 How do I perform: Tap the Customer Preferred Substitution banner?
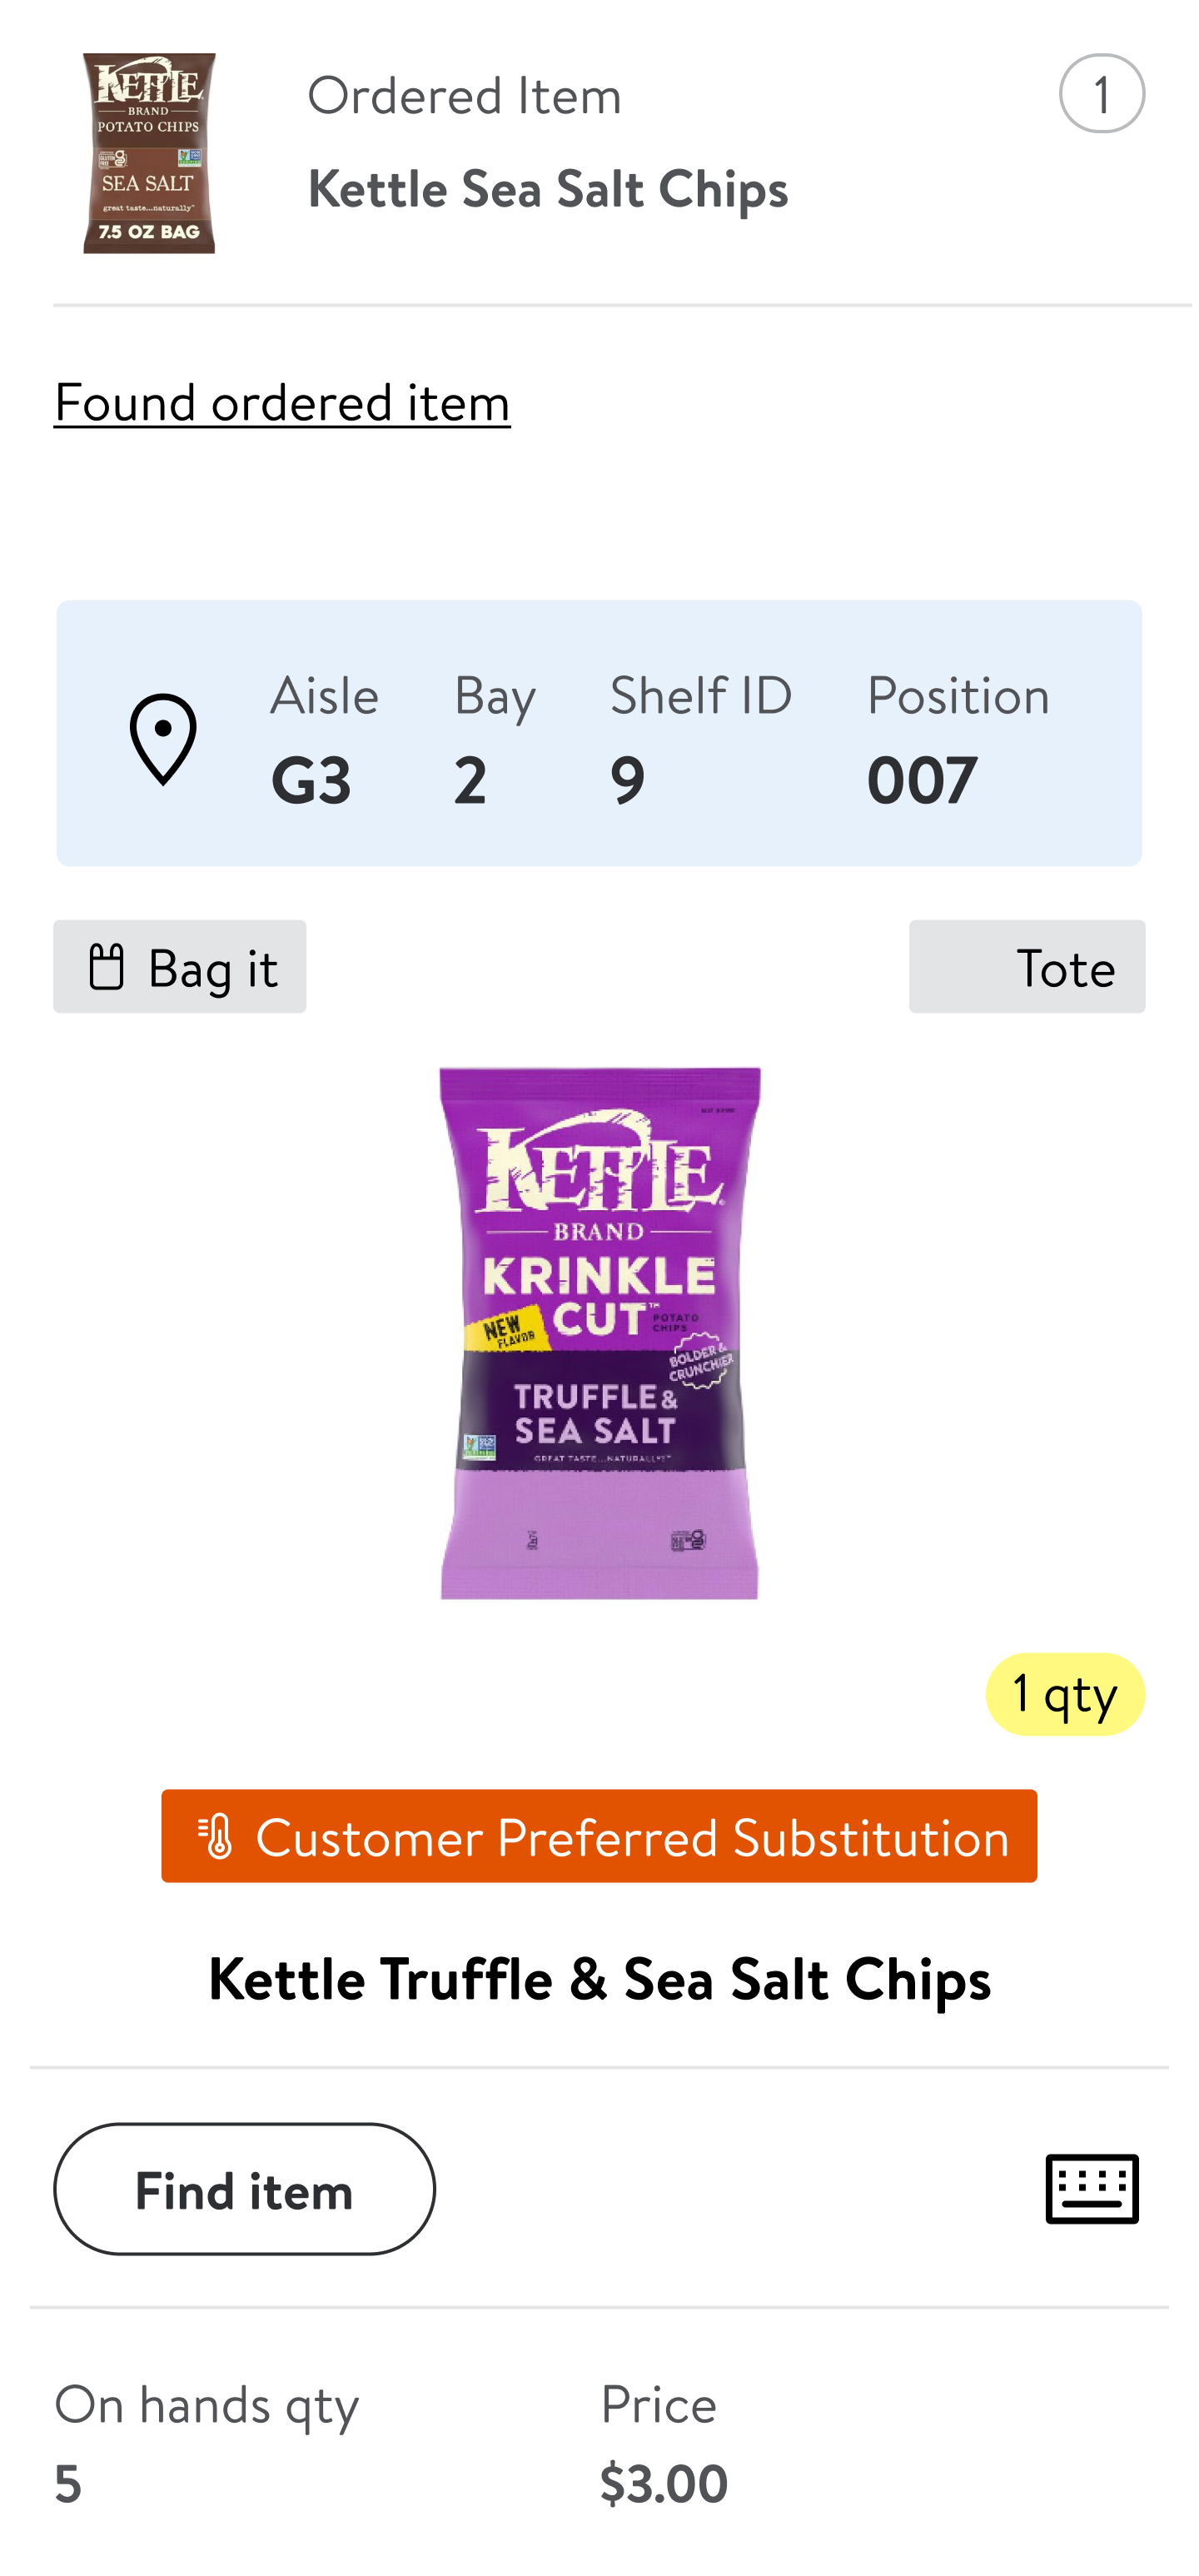[x=599, y=1836]
